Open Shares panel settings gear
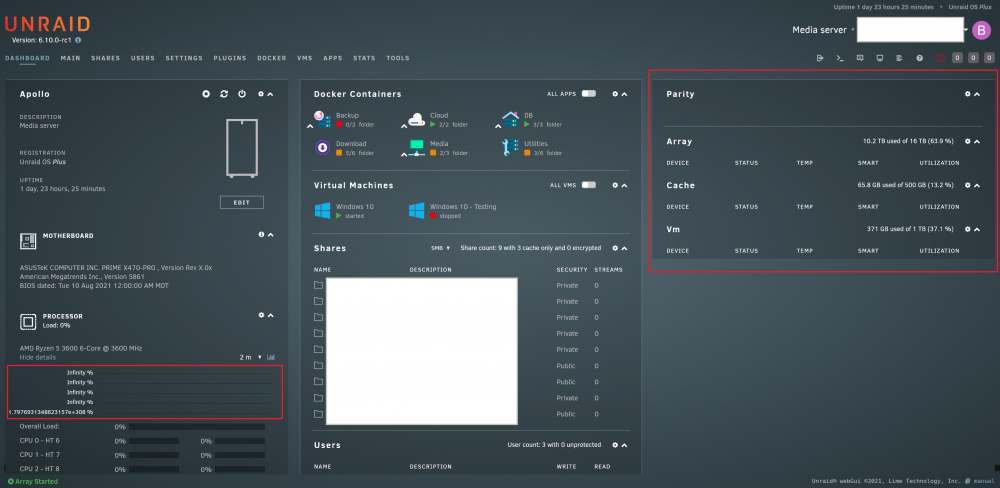Viewport: 1000px width, 488px height. point(615,248)
